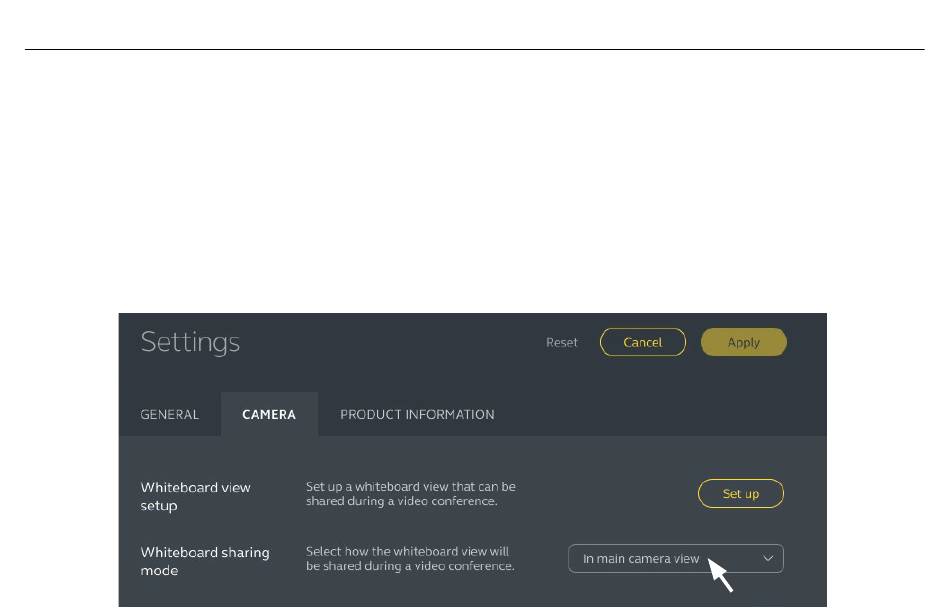The height and width of the screenshot is (612, 950).
Task: Click the 'Set up a whiteboard view' description text
Action: (411, 494)
